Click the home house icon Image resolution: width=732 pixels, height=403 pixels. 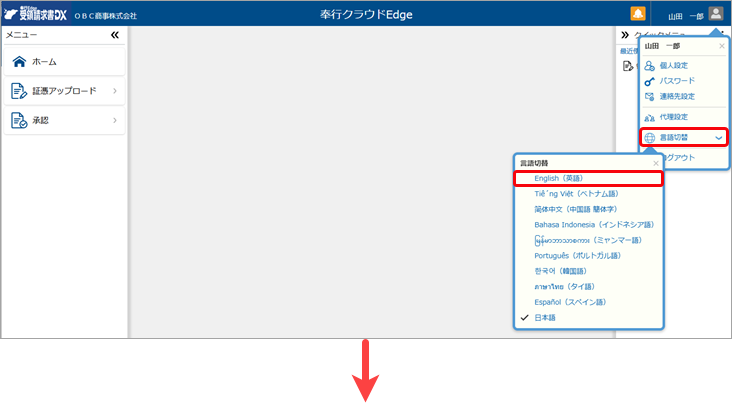click(x=19, y=62)
